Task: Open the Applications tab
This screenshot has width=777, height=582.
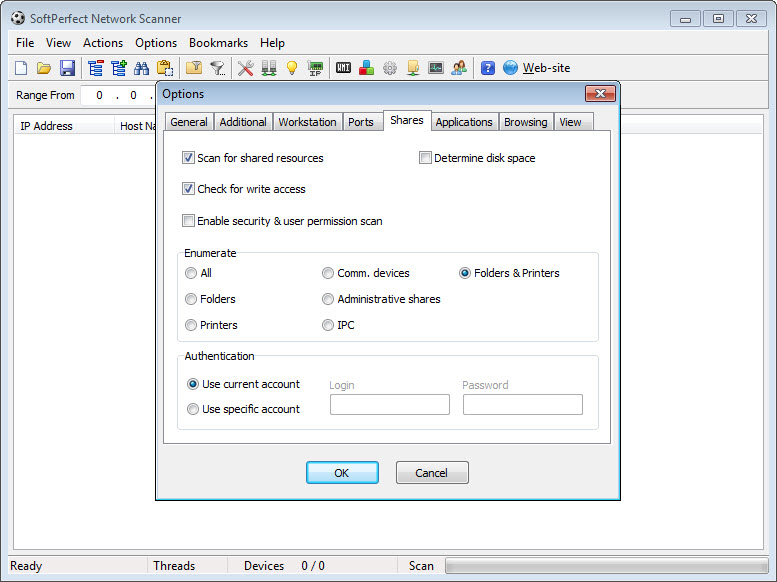Action: [x=464, y=122]
